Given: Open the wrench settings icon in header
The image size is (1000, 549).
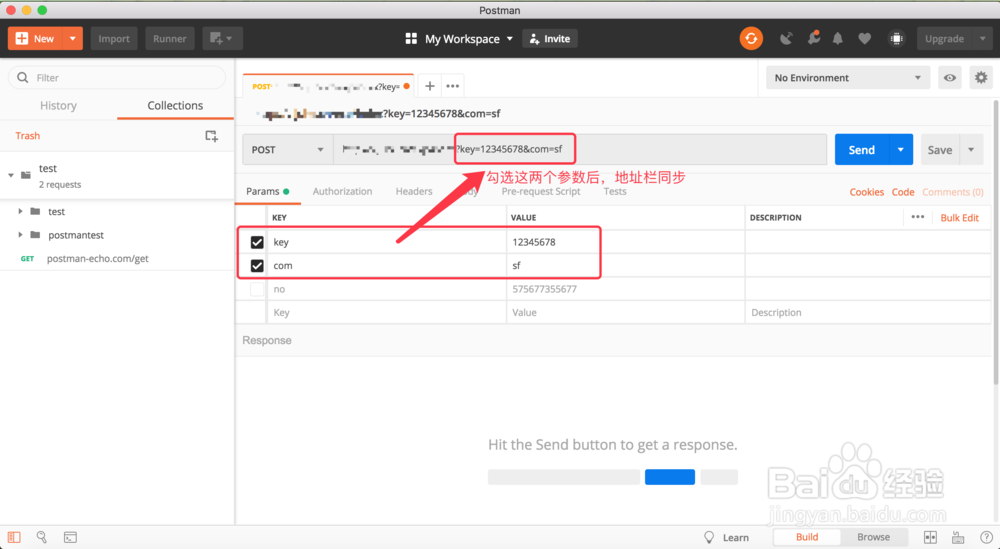Looking at the screenshot, I should pos(813,39).
